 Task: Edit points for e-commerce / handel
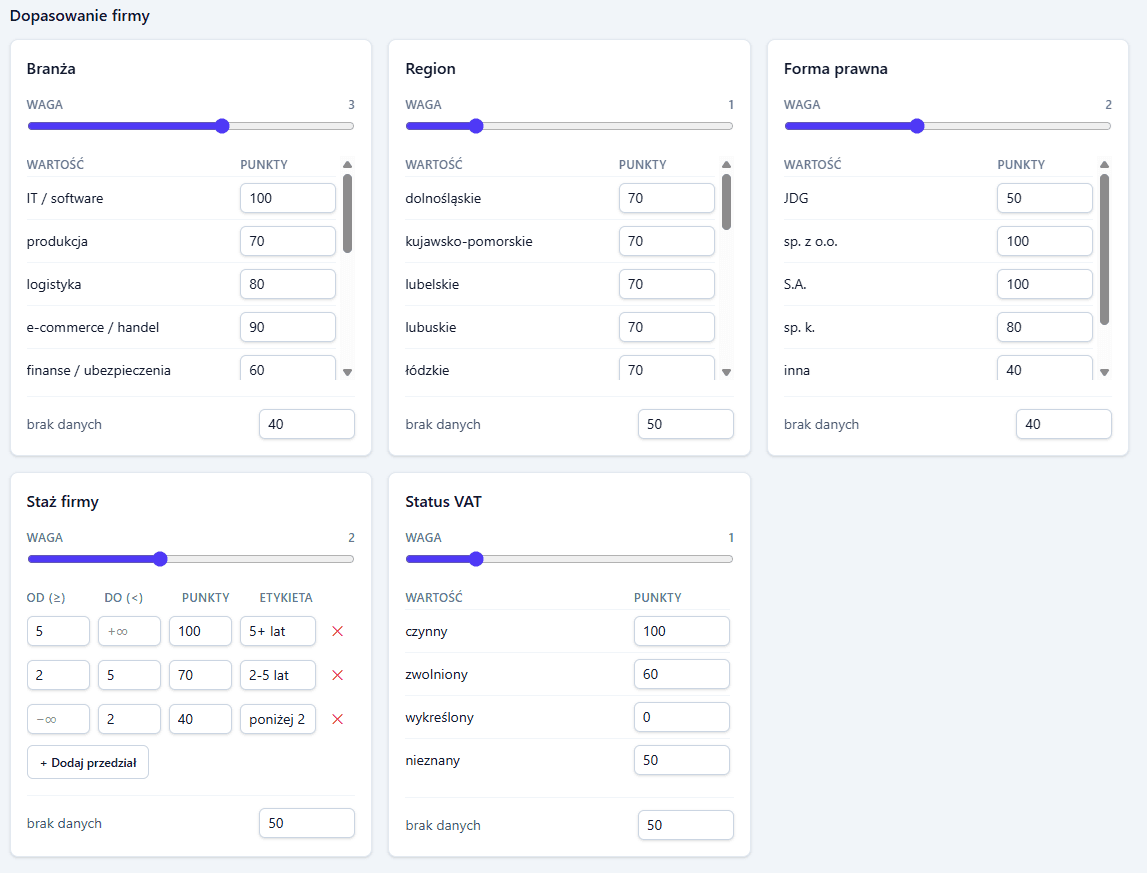(x=288, y=327)
